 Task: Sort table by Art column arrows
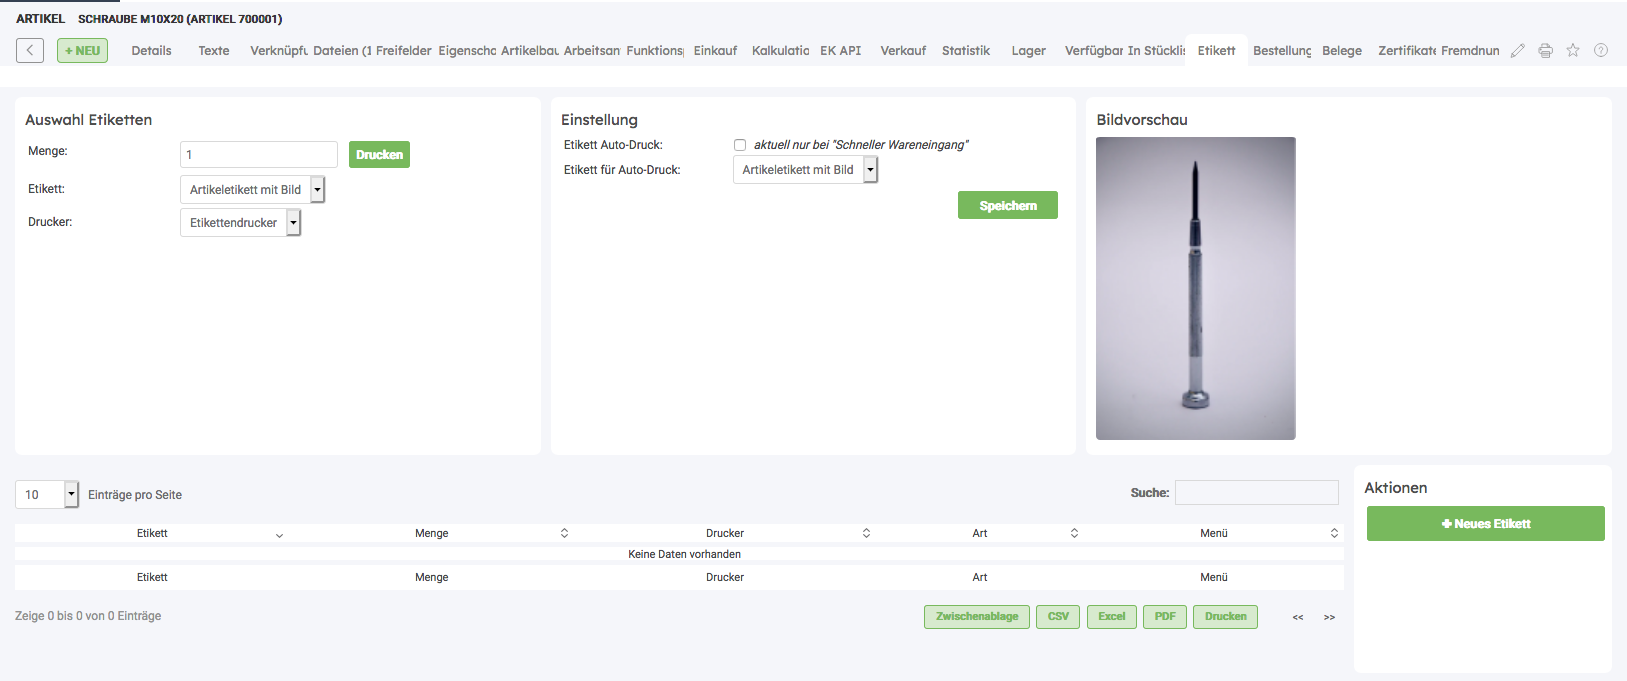pyautogui.click(x=1074, y=533)
